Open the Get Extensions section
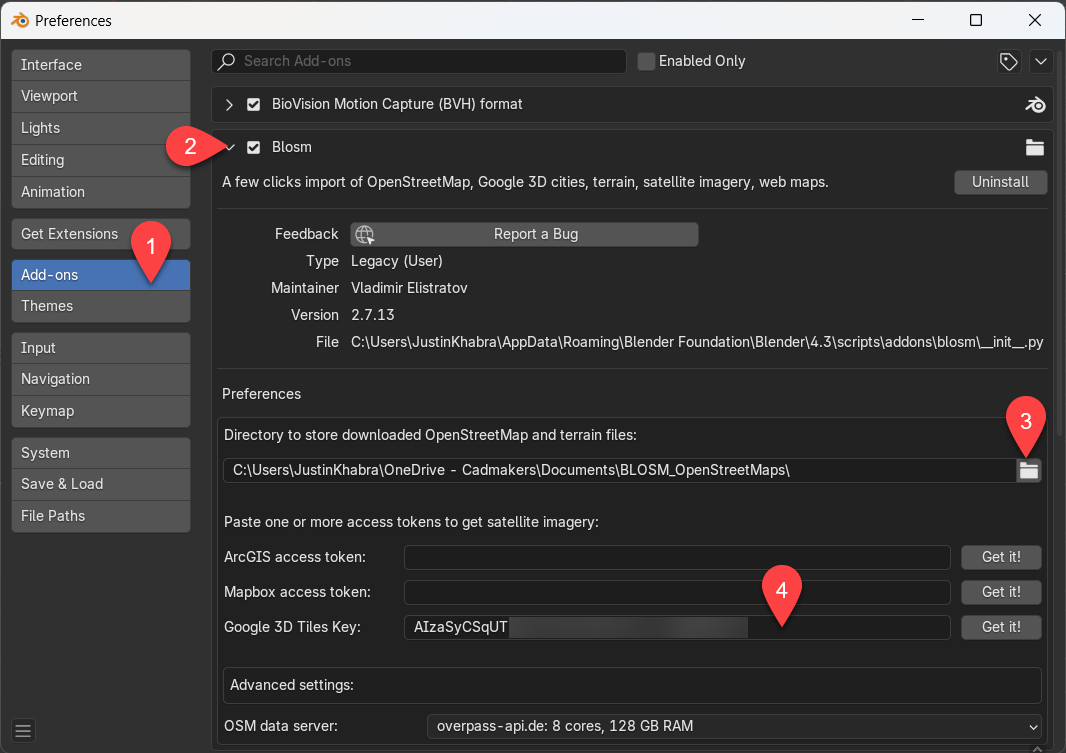 pyautogui.click(x=101, y=234)
